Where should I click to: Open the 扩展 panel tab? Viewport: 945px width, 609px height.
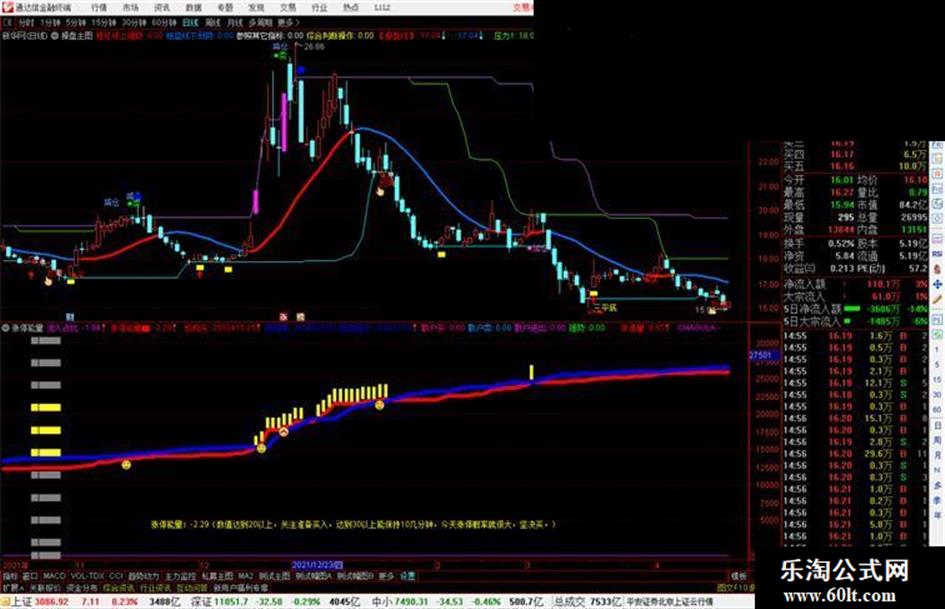(12, 587)
